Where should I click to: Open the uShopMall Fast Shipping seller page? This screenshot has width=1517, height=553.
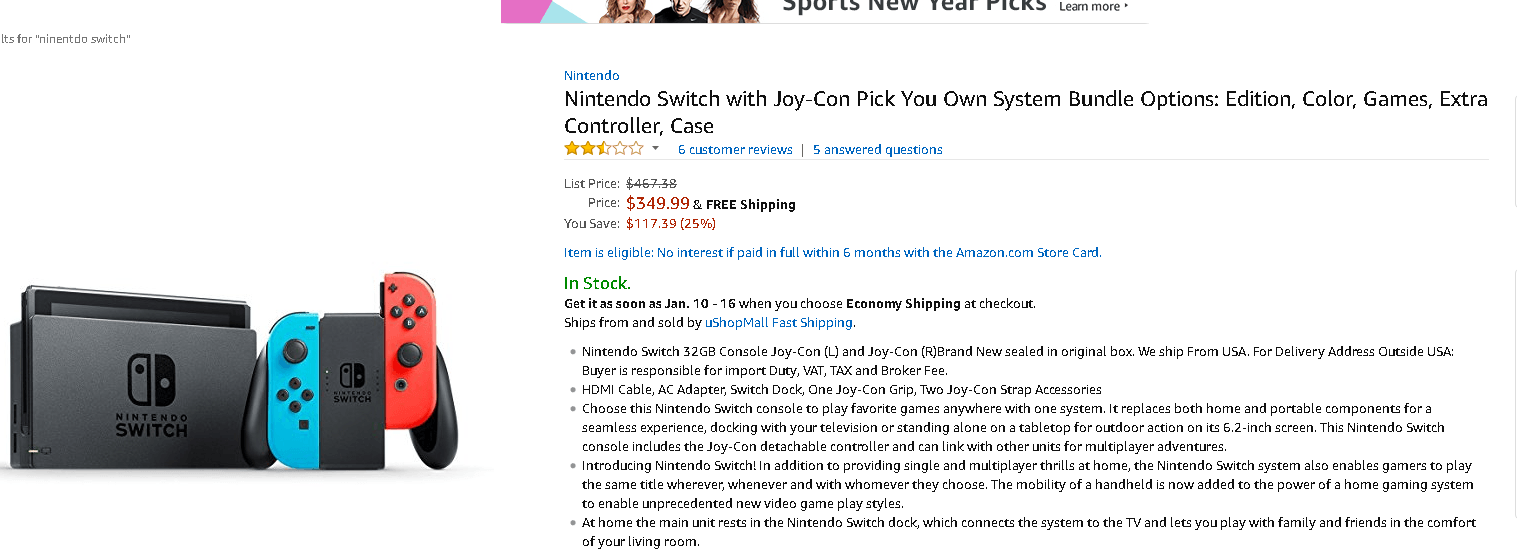(779, 323)
